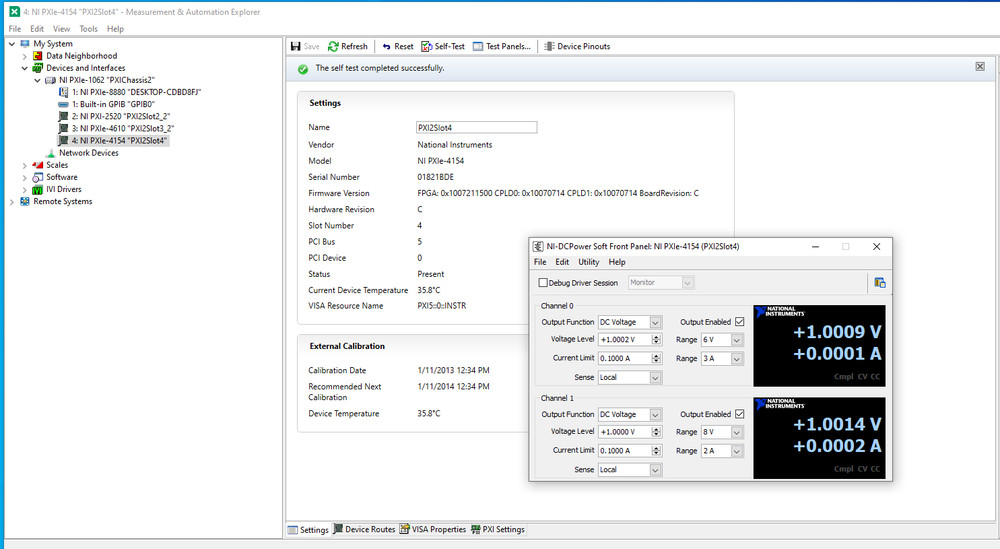Click the Refresh toolbar icon
This screenshot has height=549, width=1000.
(x=334, y=47)
